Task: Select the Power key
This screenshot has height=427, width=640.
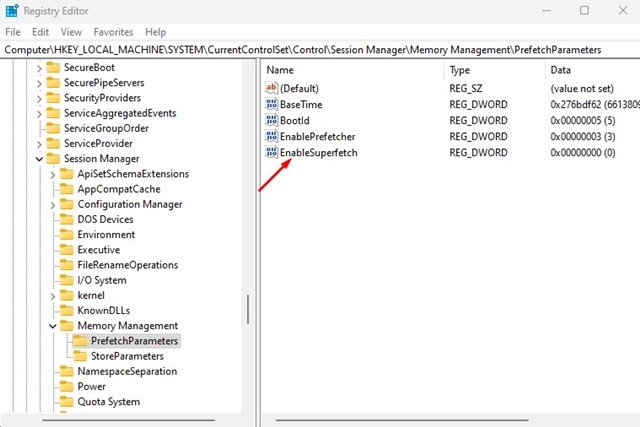Action: coord(91,386)
